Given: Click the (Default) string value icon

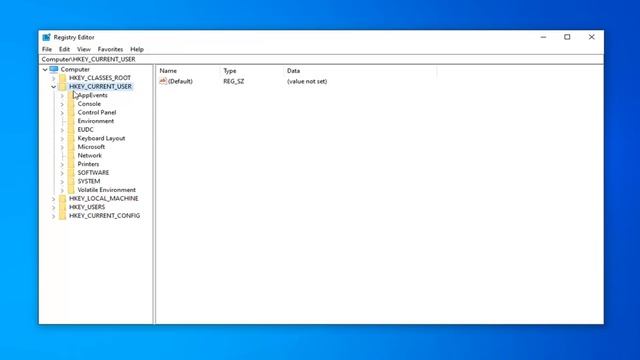Looking at the screenshot, I should click(163, 81).
